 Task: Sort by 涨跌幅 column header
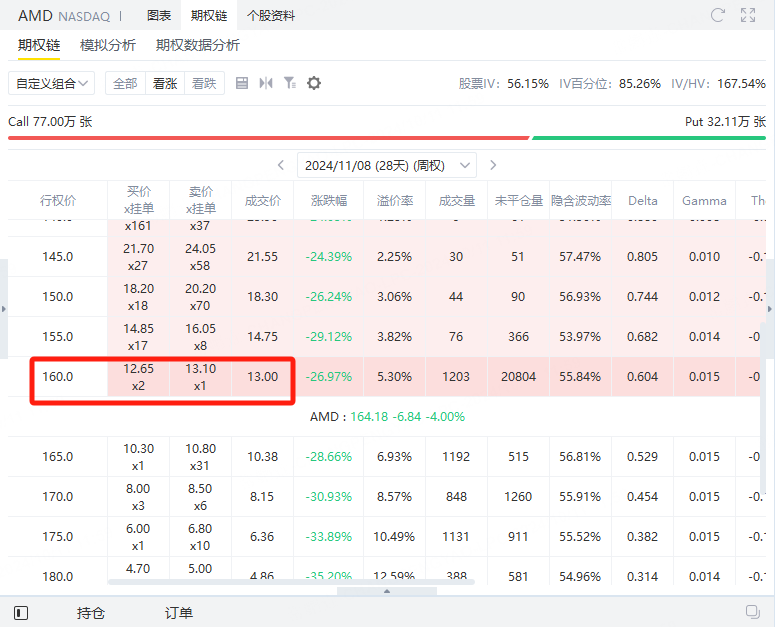329,200
